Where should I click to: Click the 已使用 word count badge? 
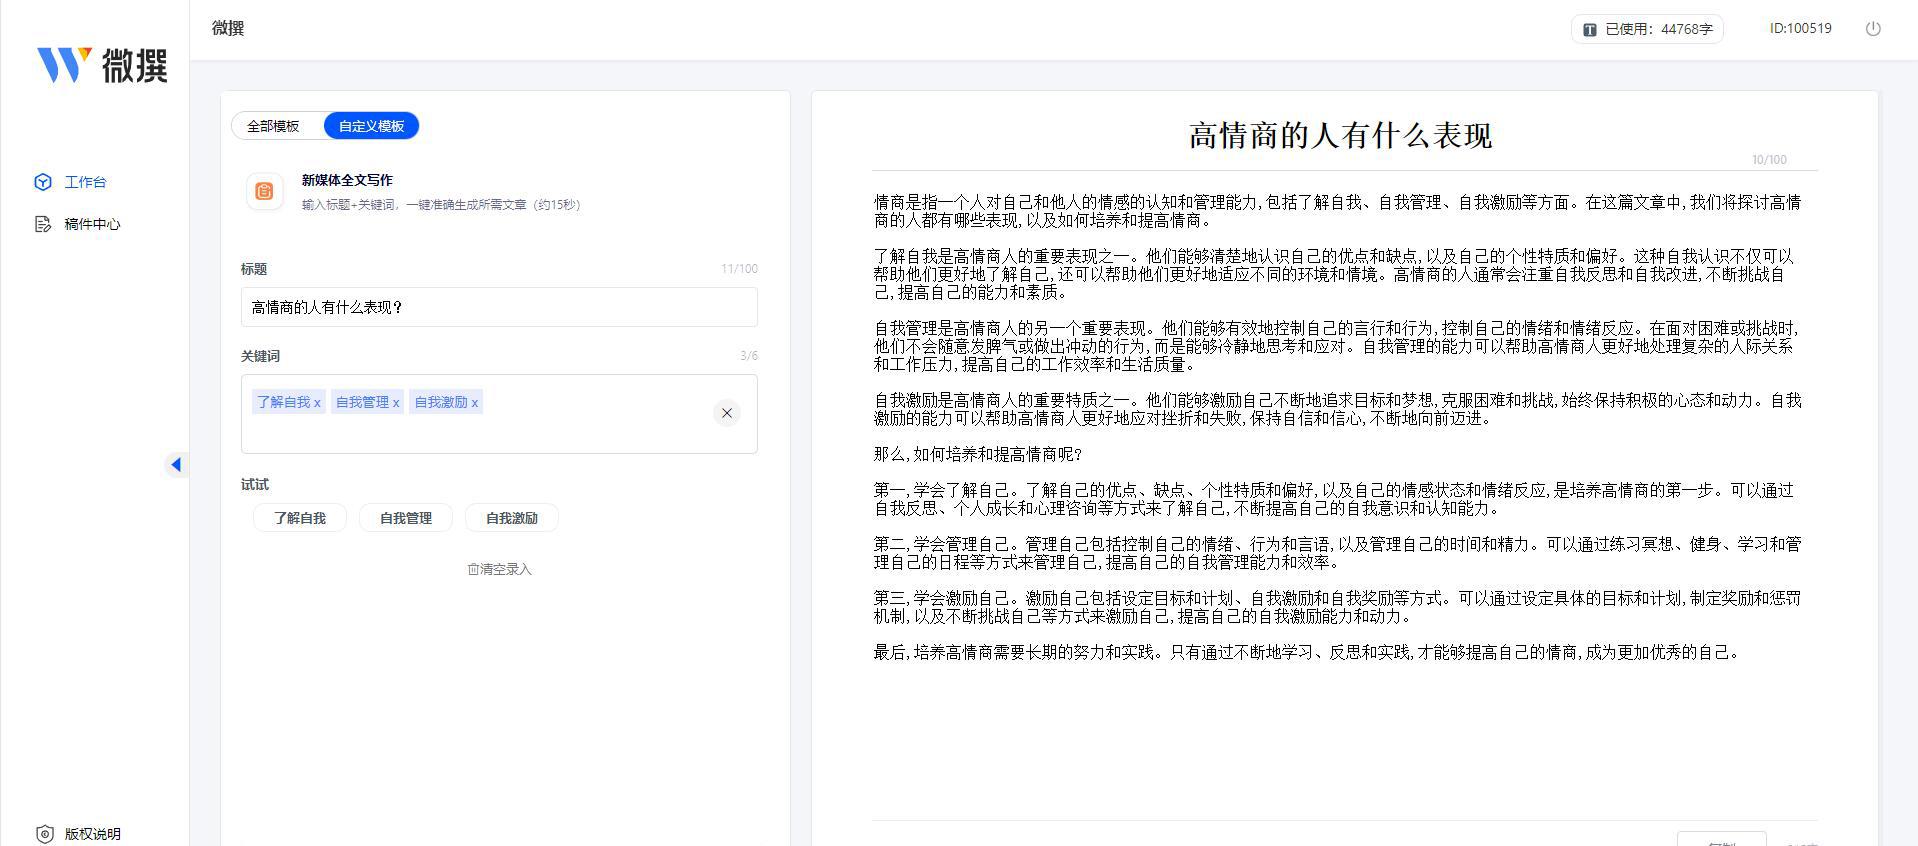click(x=1647, y=29)
